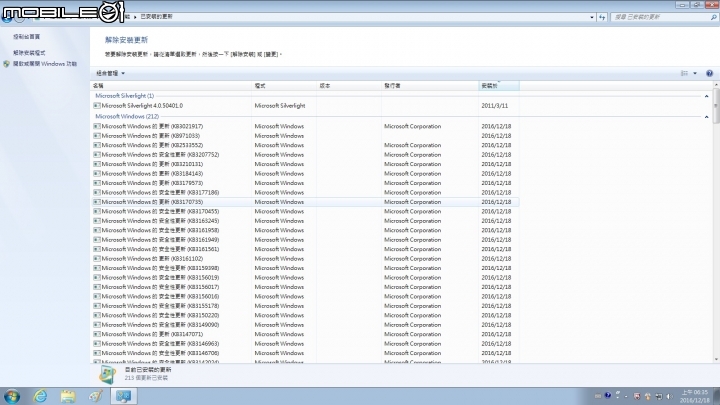Select security update row KB3150220
720x405 pixels.
tap(305, 315)
